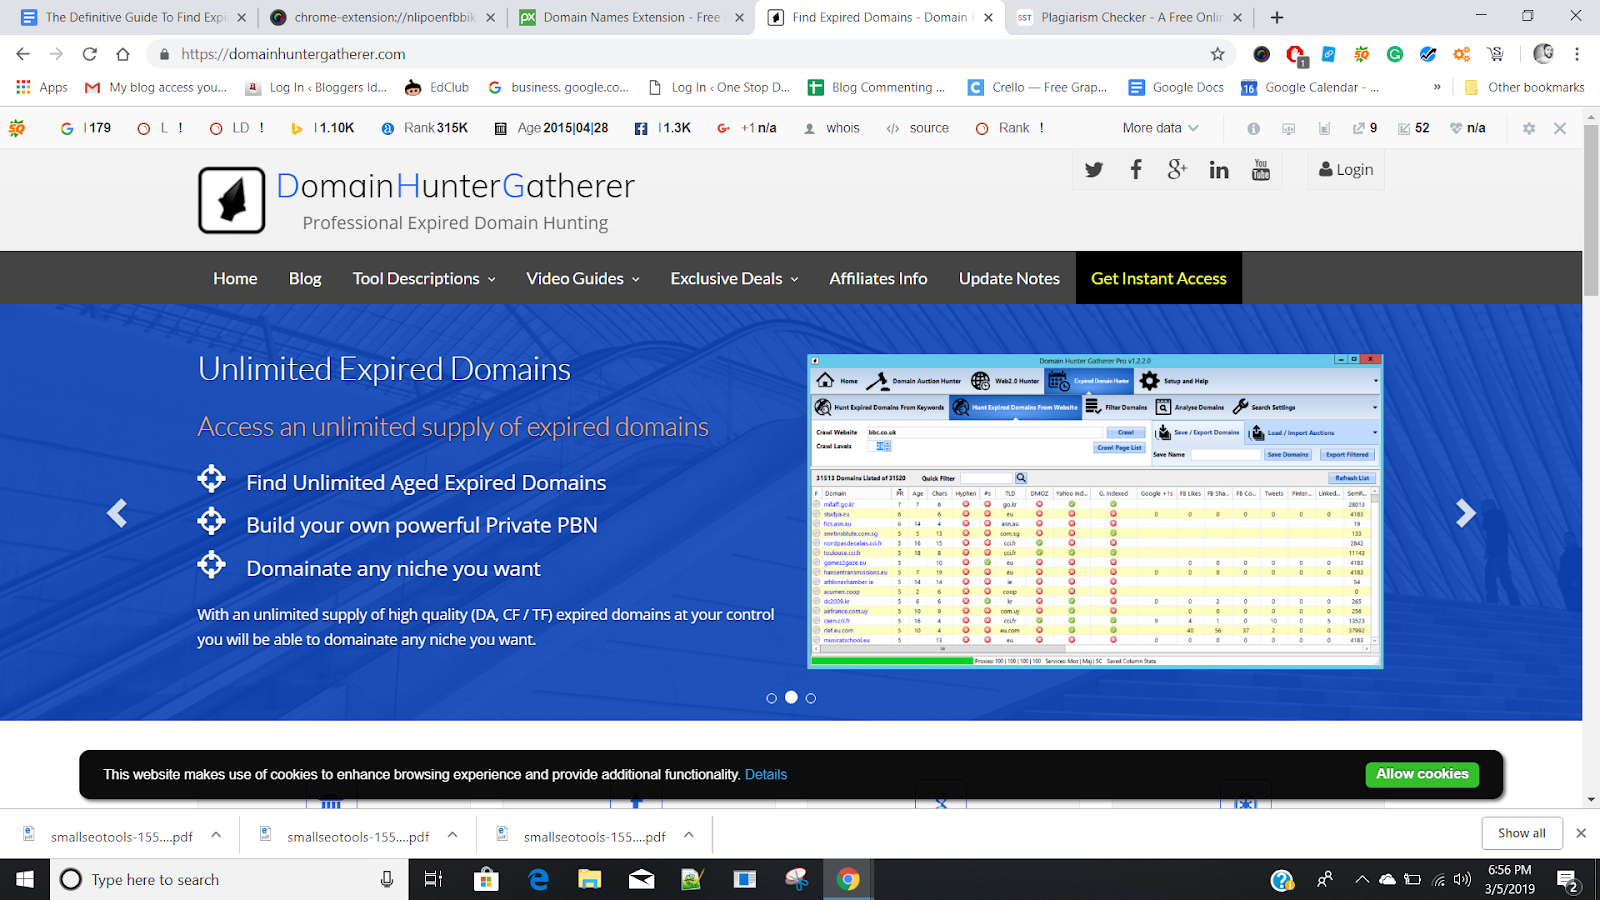This screenshot has height=900, width=1600.
Task: Click the shopping cart extension icon
Action: (x=1495, y=54)
